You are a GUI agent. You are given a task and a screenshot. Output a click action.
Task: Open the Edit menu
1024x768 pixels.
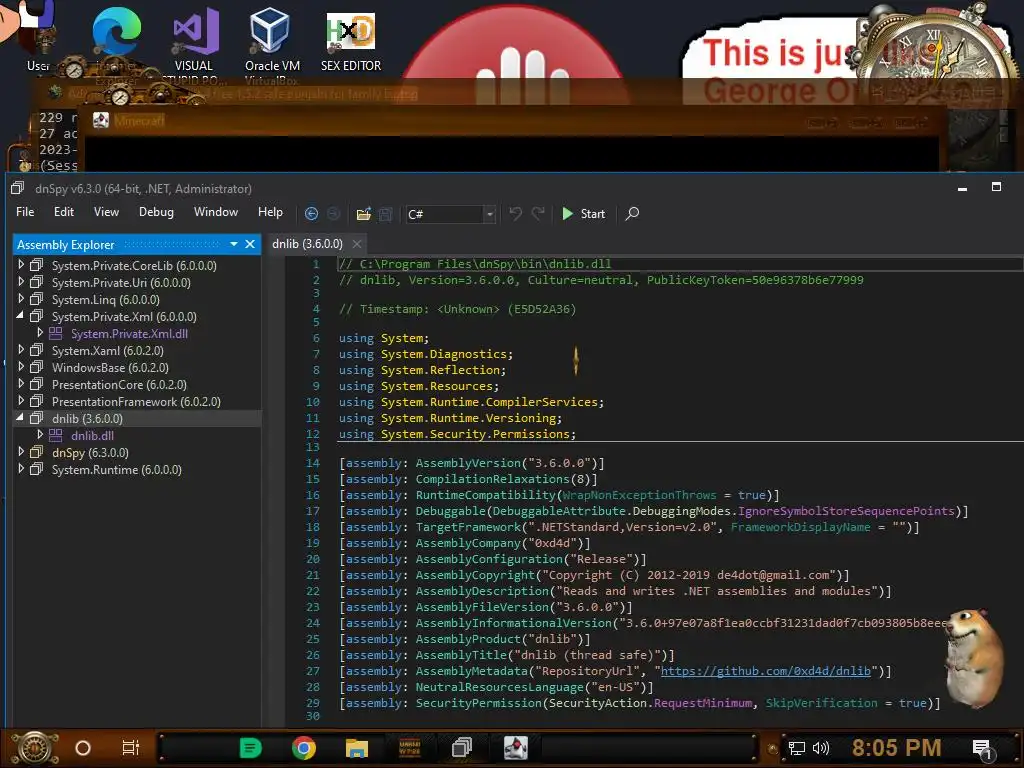(x=63, y=212)
